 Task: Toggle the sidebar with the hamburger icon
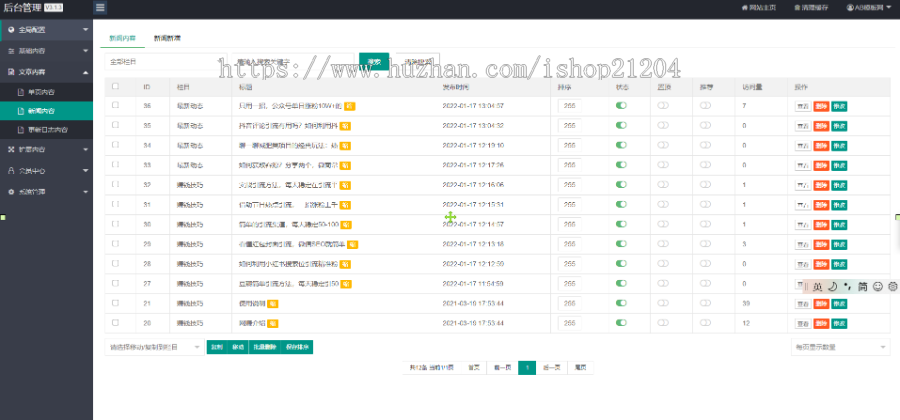pos(100,7)
